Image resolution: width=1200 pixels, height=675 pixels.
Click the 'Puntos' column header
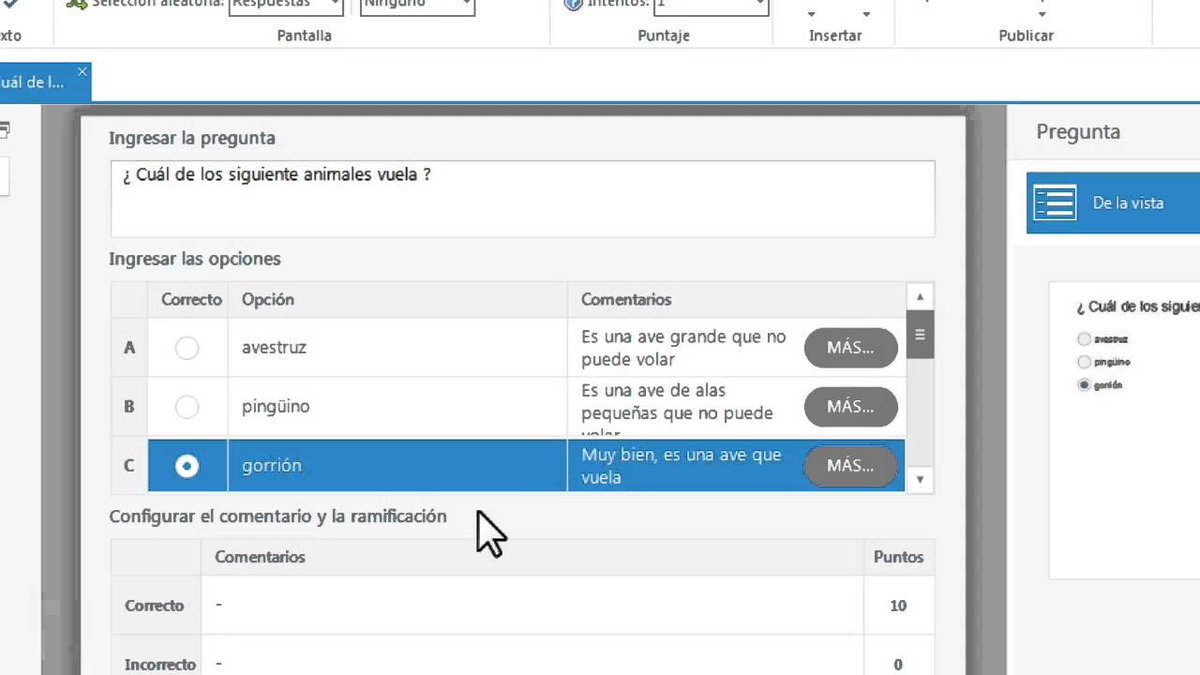coord(898,556)
